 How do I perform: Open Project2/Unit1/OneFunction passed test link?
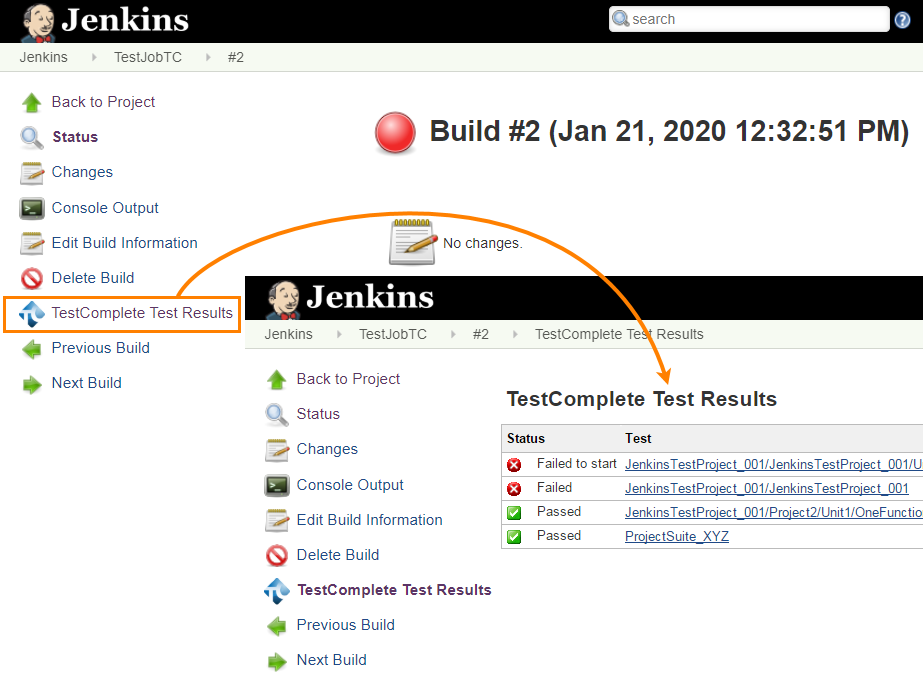[x=774, y=513]
